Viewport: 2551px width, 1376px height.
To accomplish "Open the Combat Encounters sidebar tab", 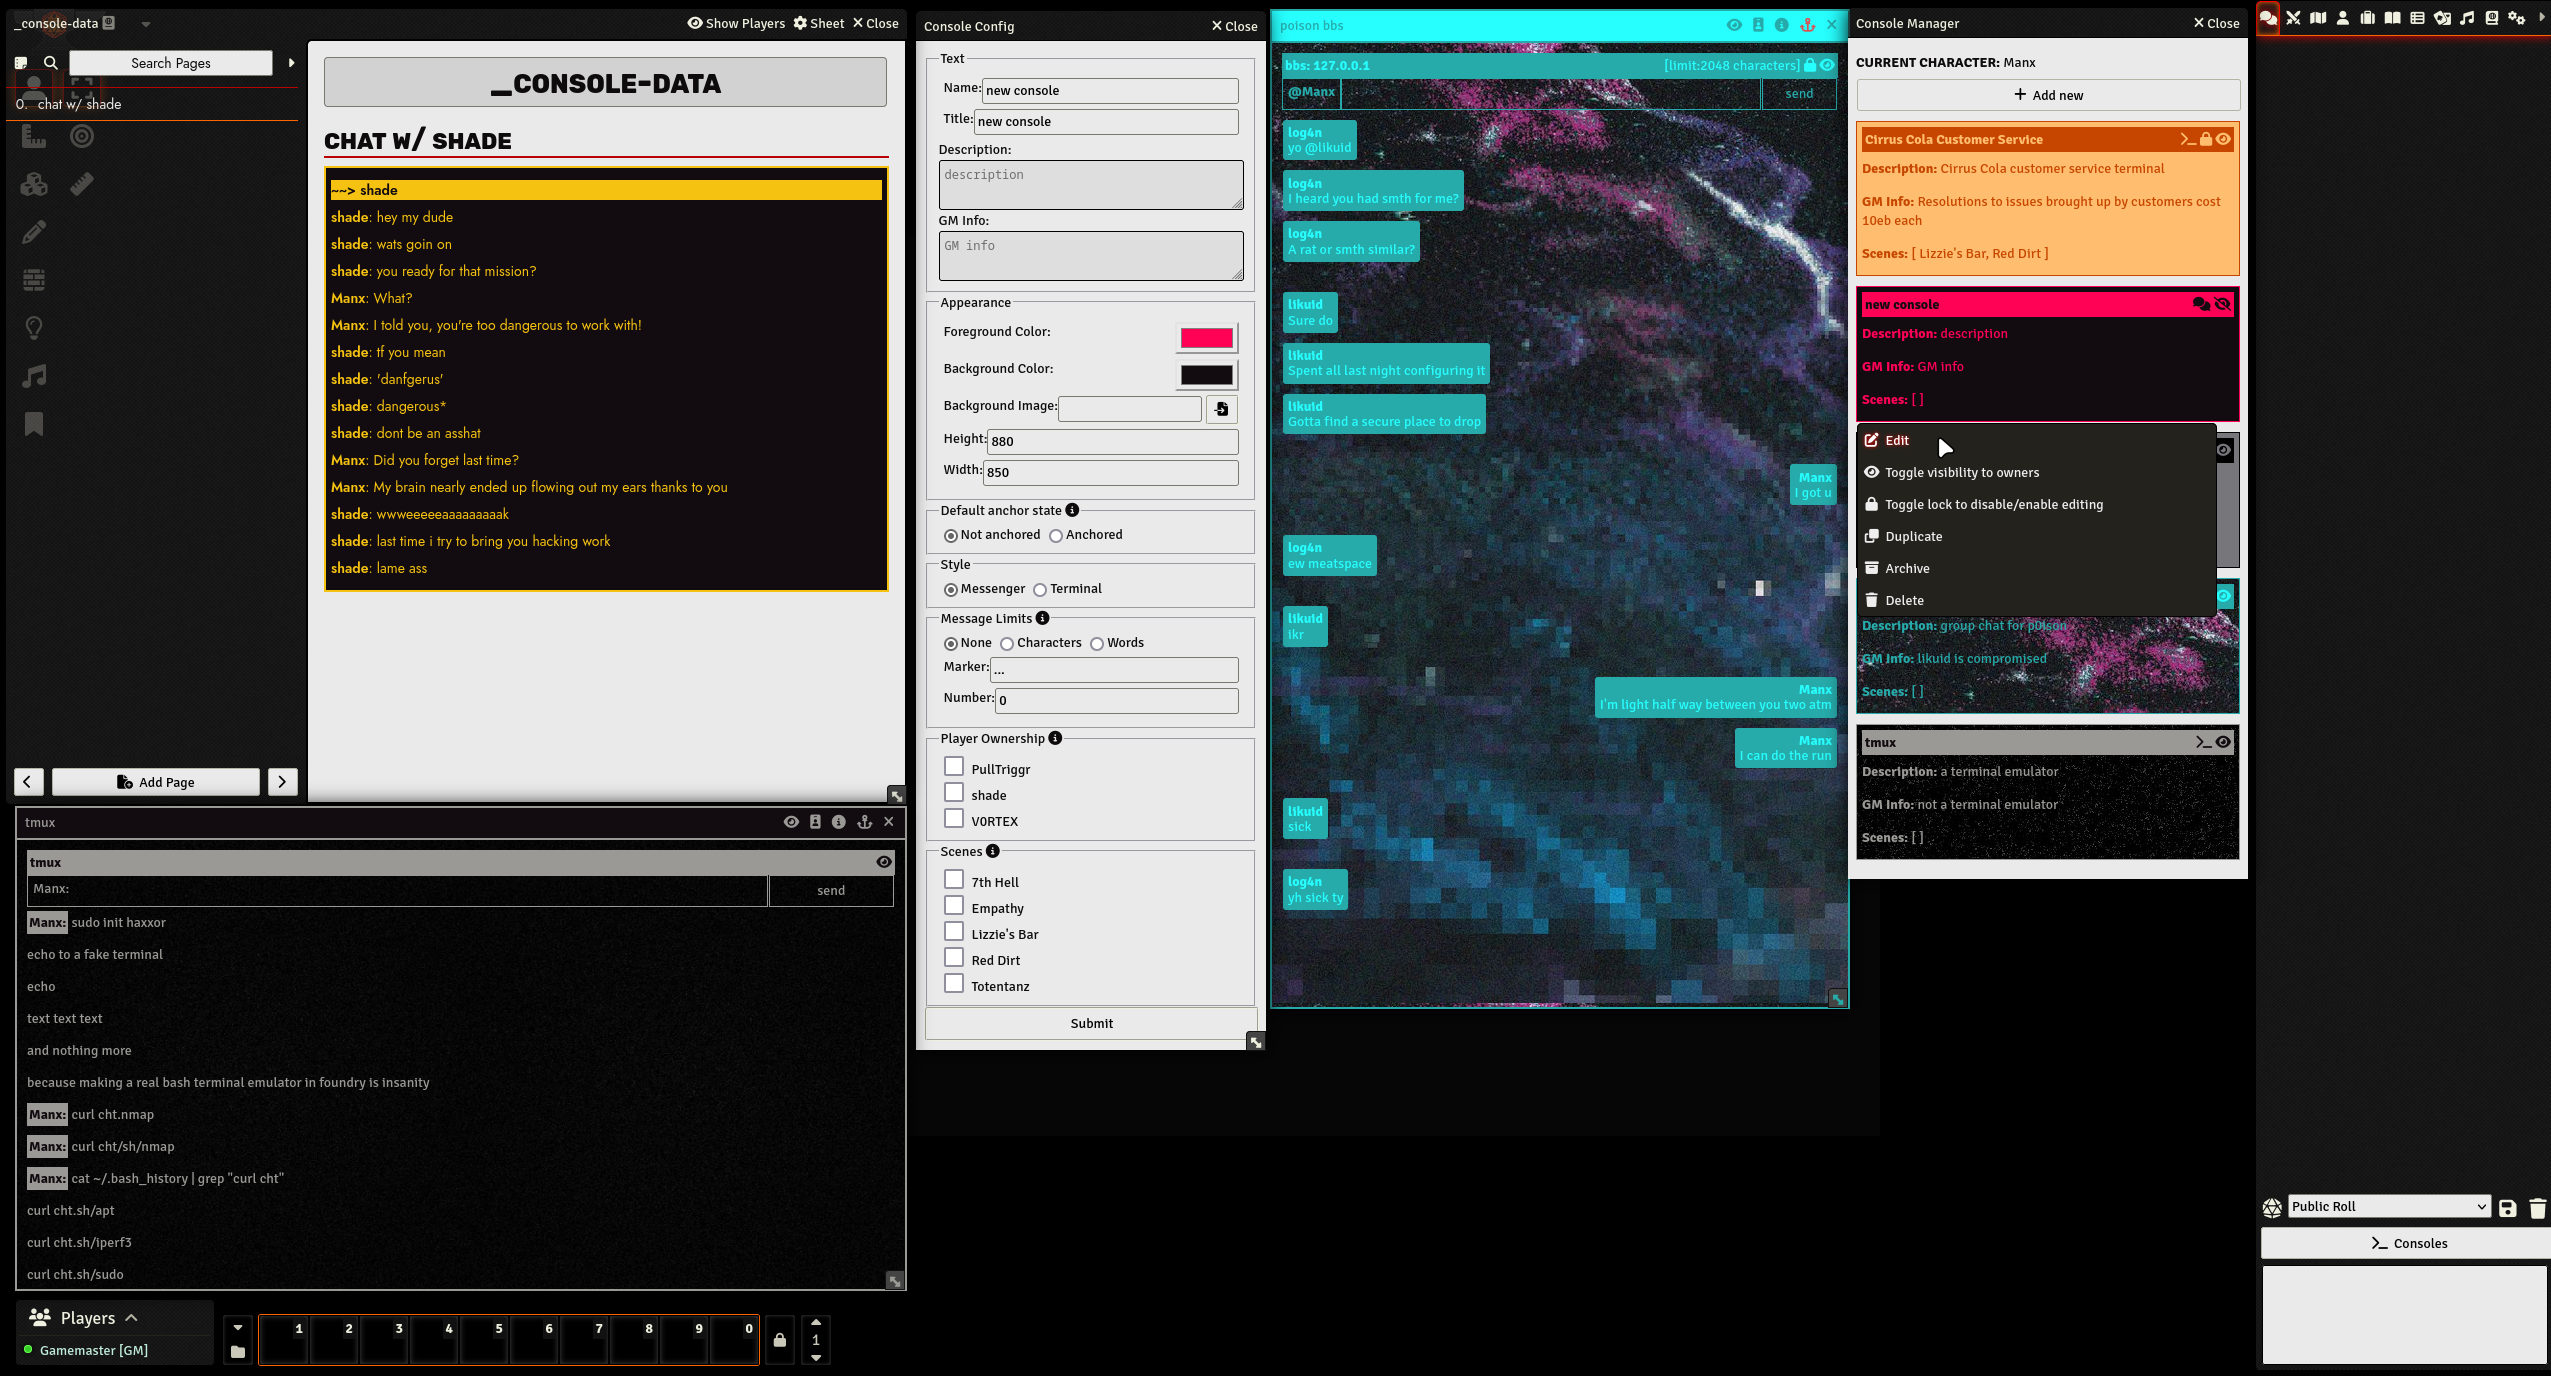I will [x=2293, y=18].
